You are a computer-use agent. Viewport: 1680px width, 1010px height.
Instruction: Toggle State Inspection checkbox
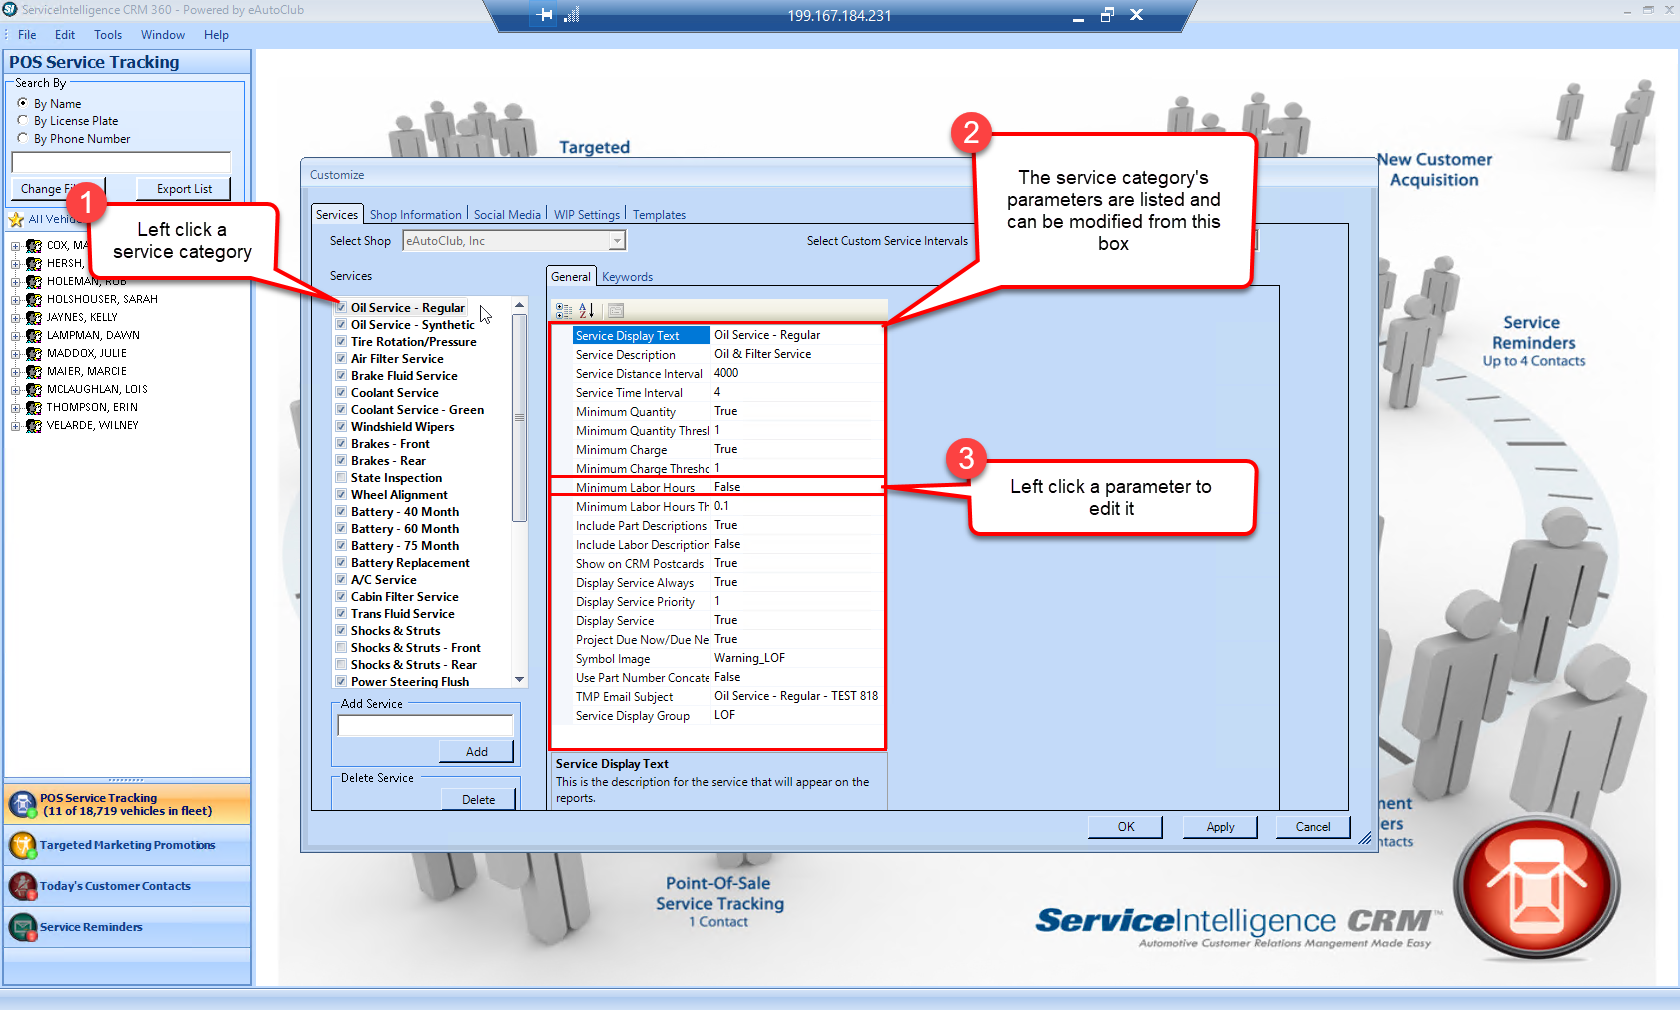tap(341, 477)
